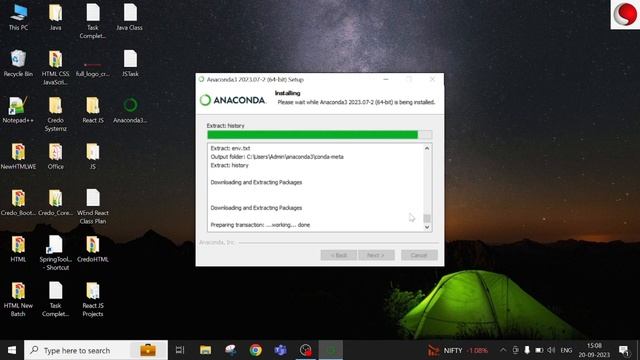Select the Anaconda3 installer desktop icon
The image size is (640, 360).
pyautogui.click(x=130, y=110)
